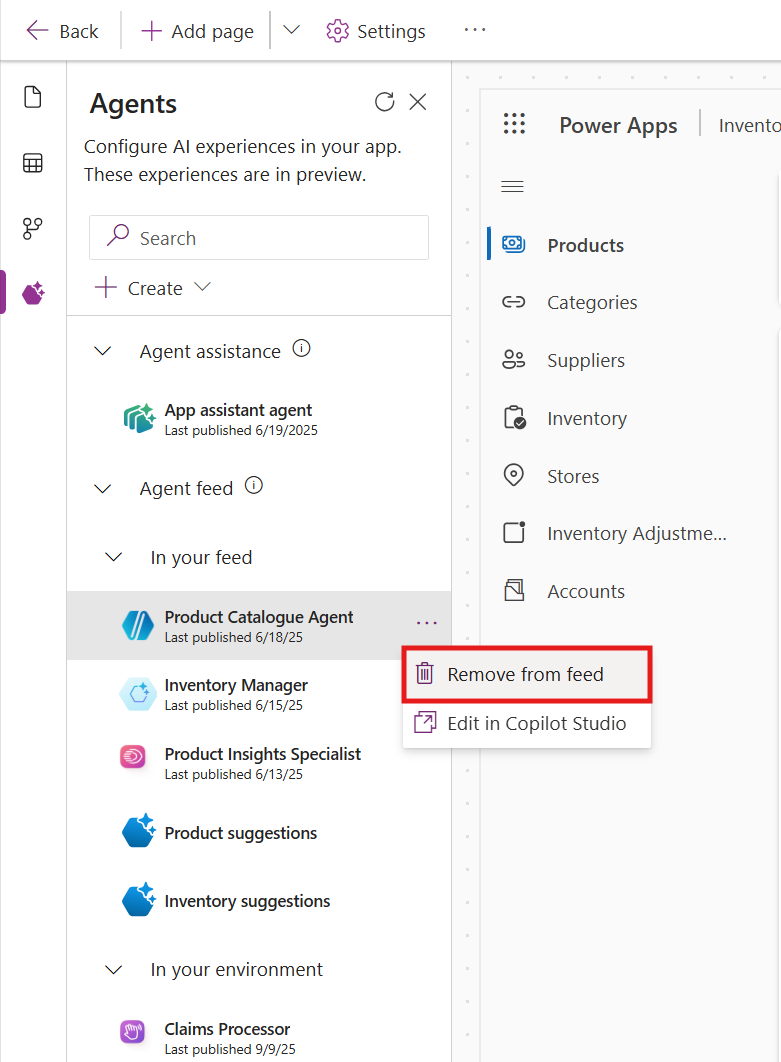Viewport: 781px width, 1062px height.
Task: Select the Products navigation item icon
Action: coord(513,244)
